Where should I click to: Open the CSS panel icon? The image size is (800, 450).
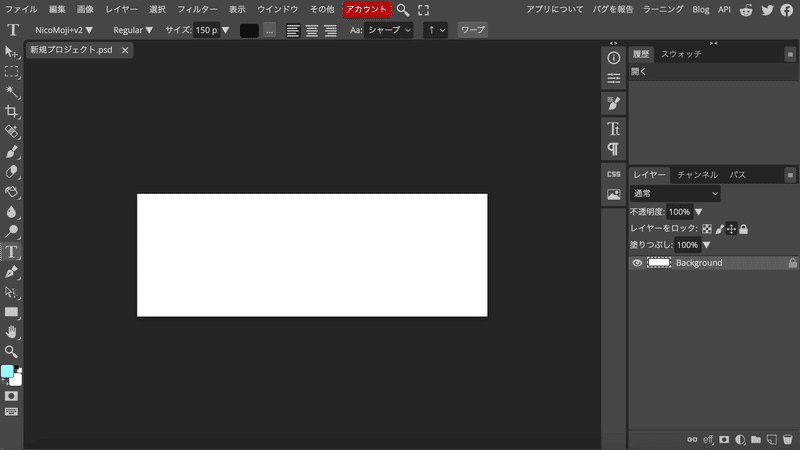pyautogui.click(x=614, y=174)
